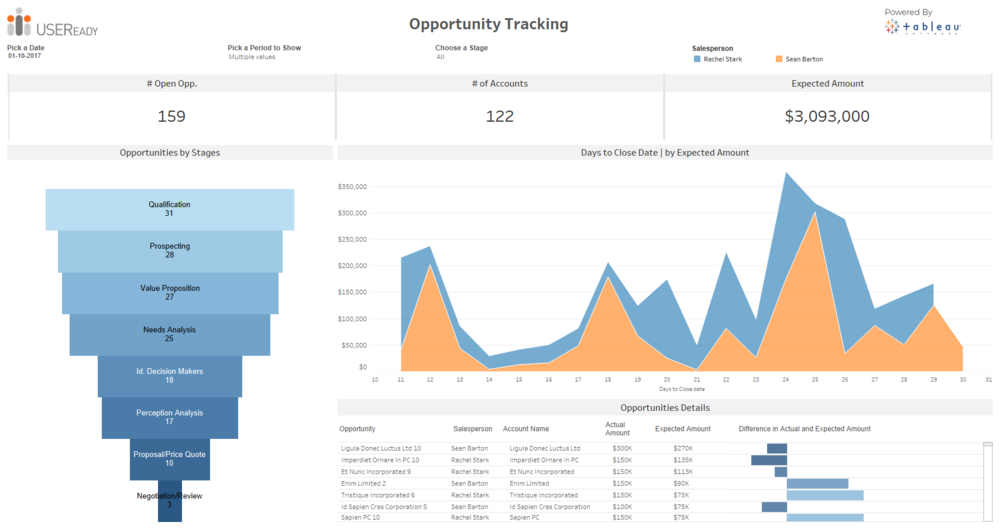This screenshot has width=1000, height=529.
Task: Click the Expected Amount column header
Action: pyautogui.click(x=682, y=429)
